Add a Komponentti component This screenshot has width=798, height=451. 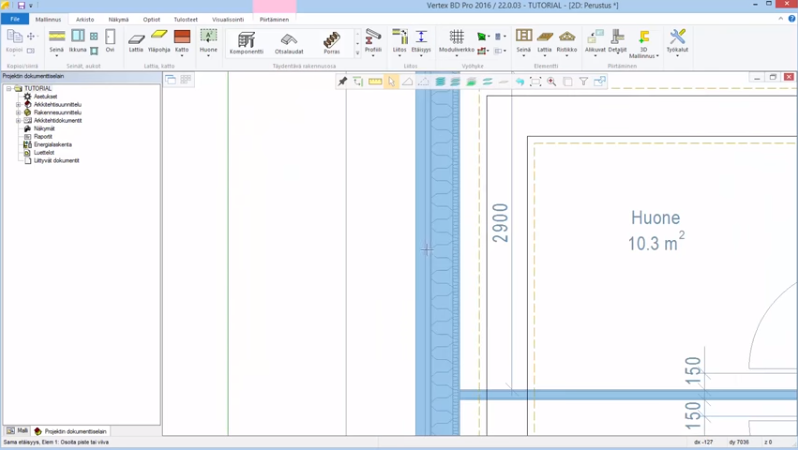[x=246, y=42]
